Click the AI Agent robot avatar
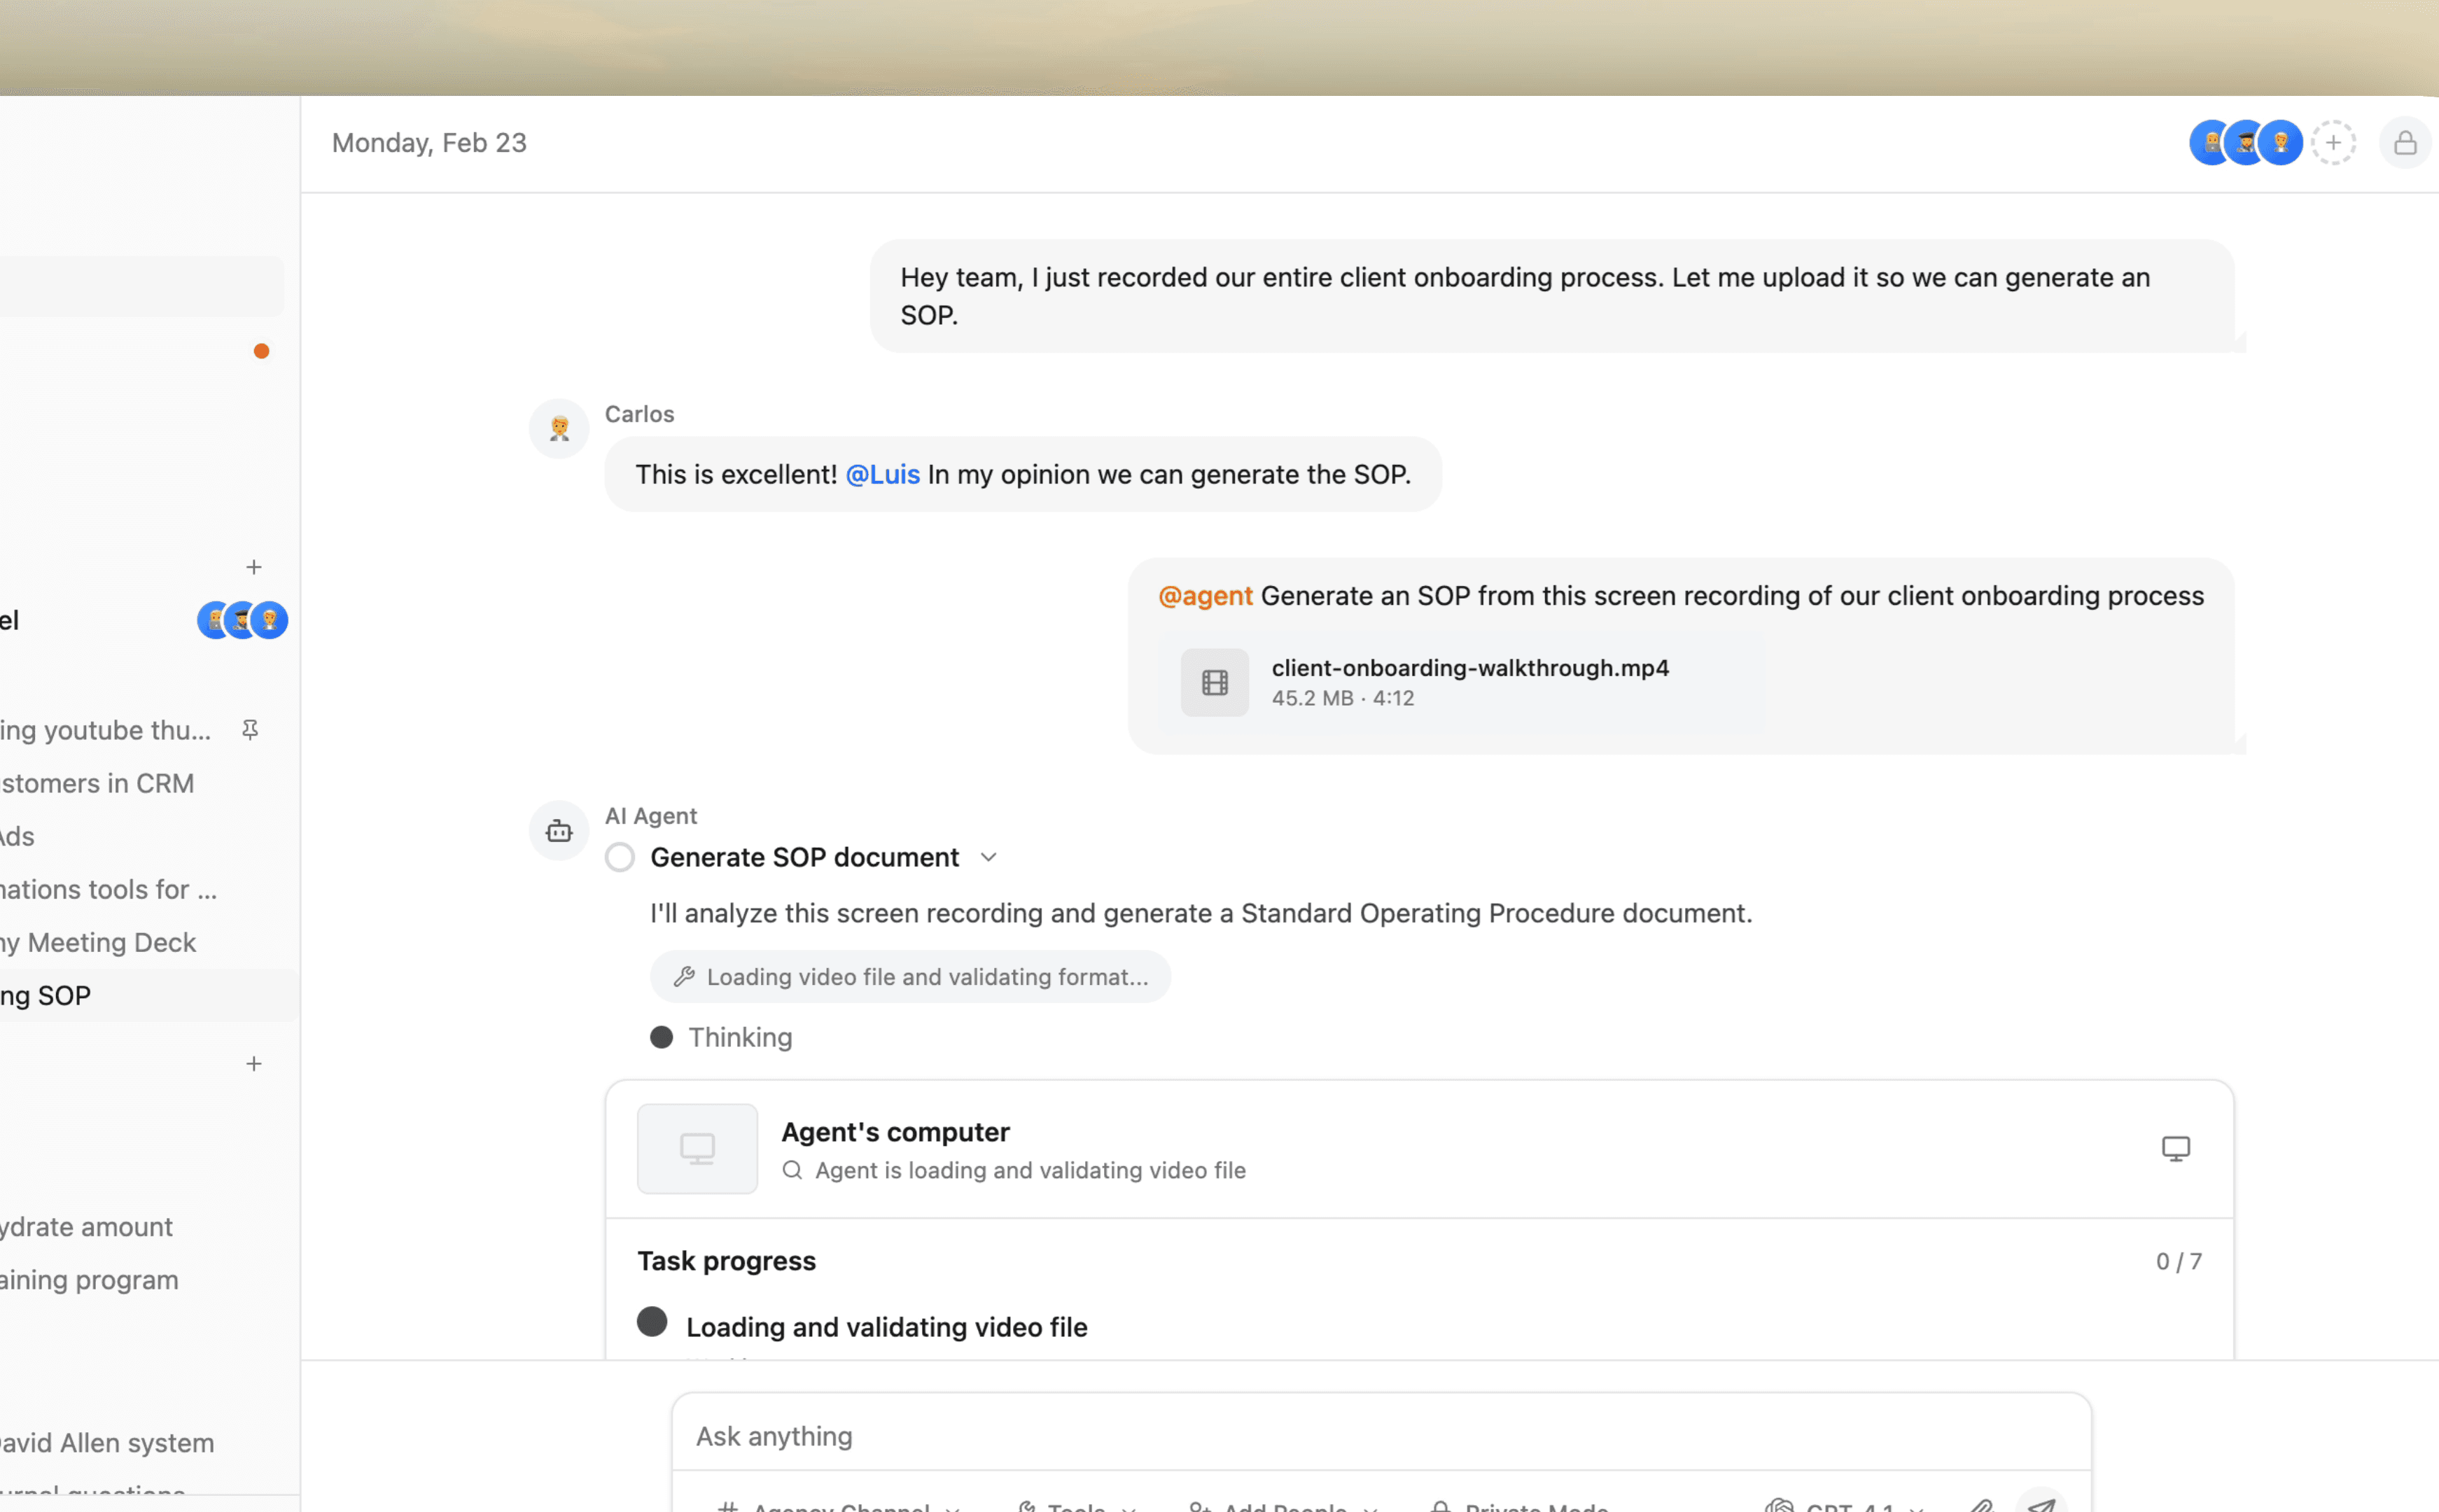The width and height of the screenshot is (2439, 1512). (x=559, y=830)
